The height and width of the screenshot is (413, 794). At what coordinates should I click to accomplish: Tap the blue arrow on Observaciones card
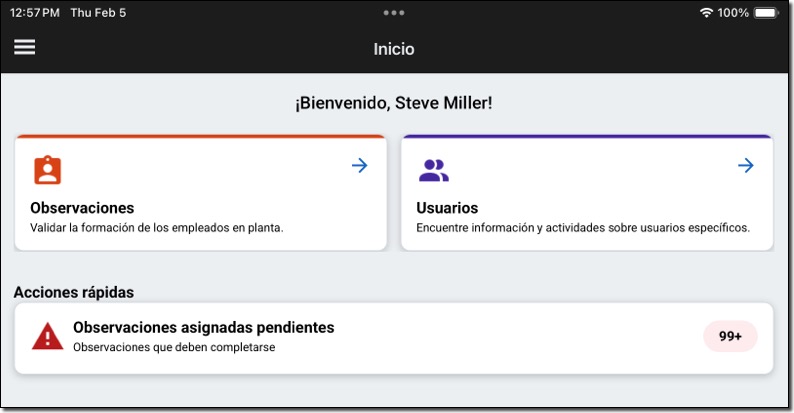[x=360, y=165]
